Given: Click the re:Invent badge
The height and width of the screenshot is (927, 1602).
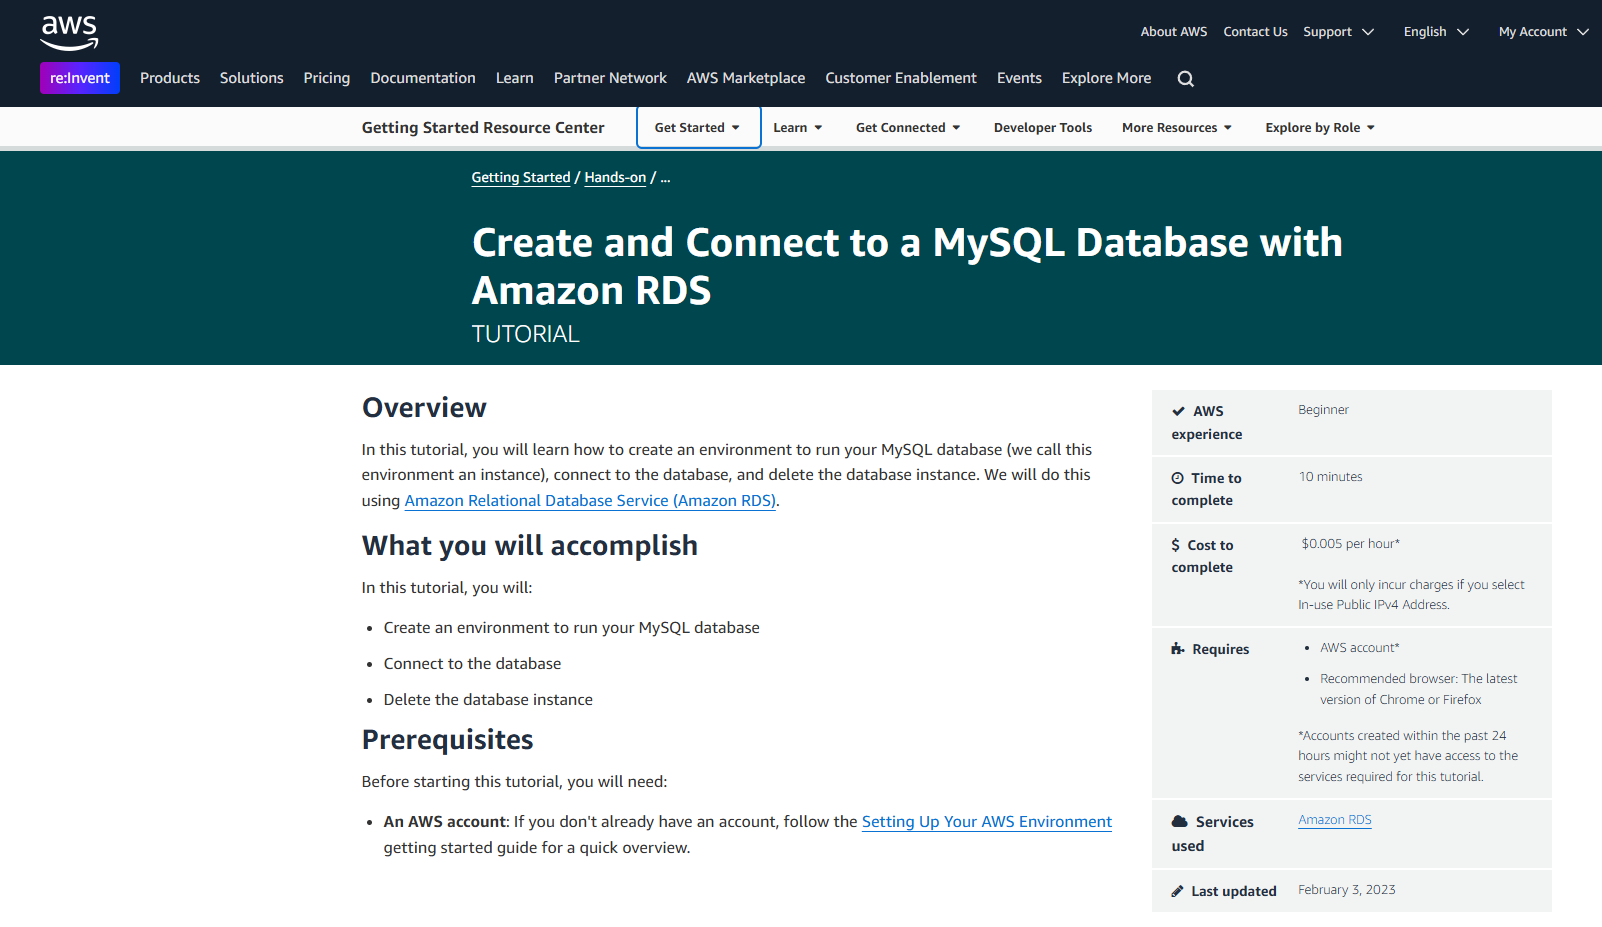Looking at the screenshot, I should 80,78.
